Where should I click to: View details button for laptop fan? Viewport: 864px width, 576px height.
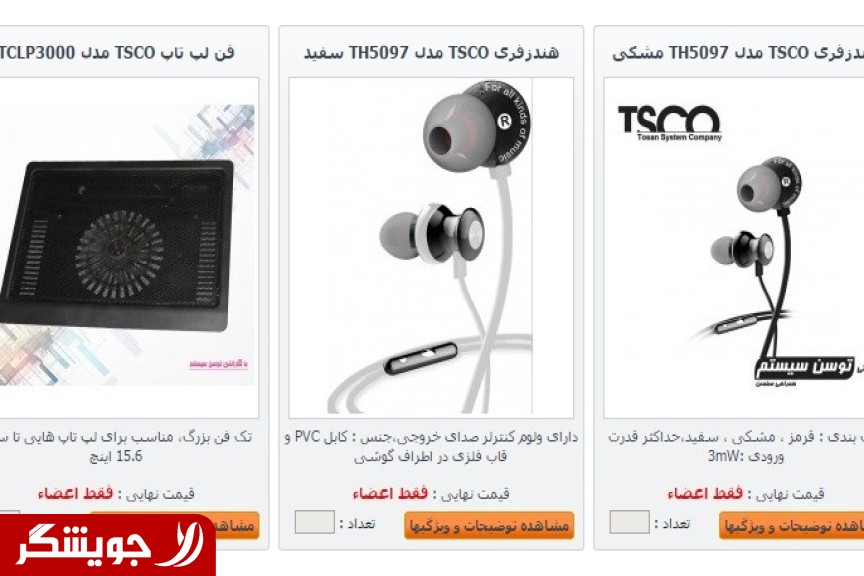coord(175,523)
